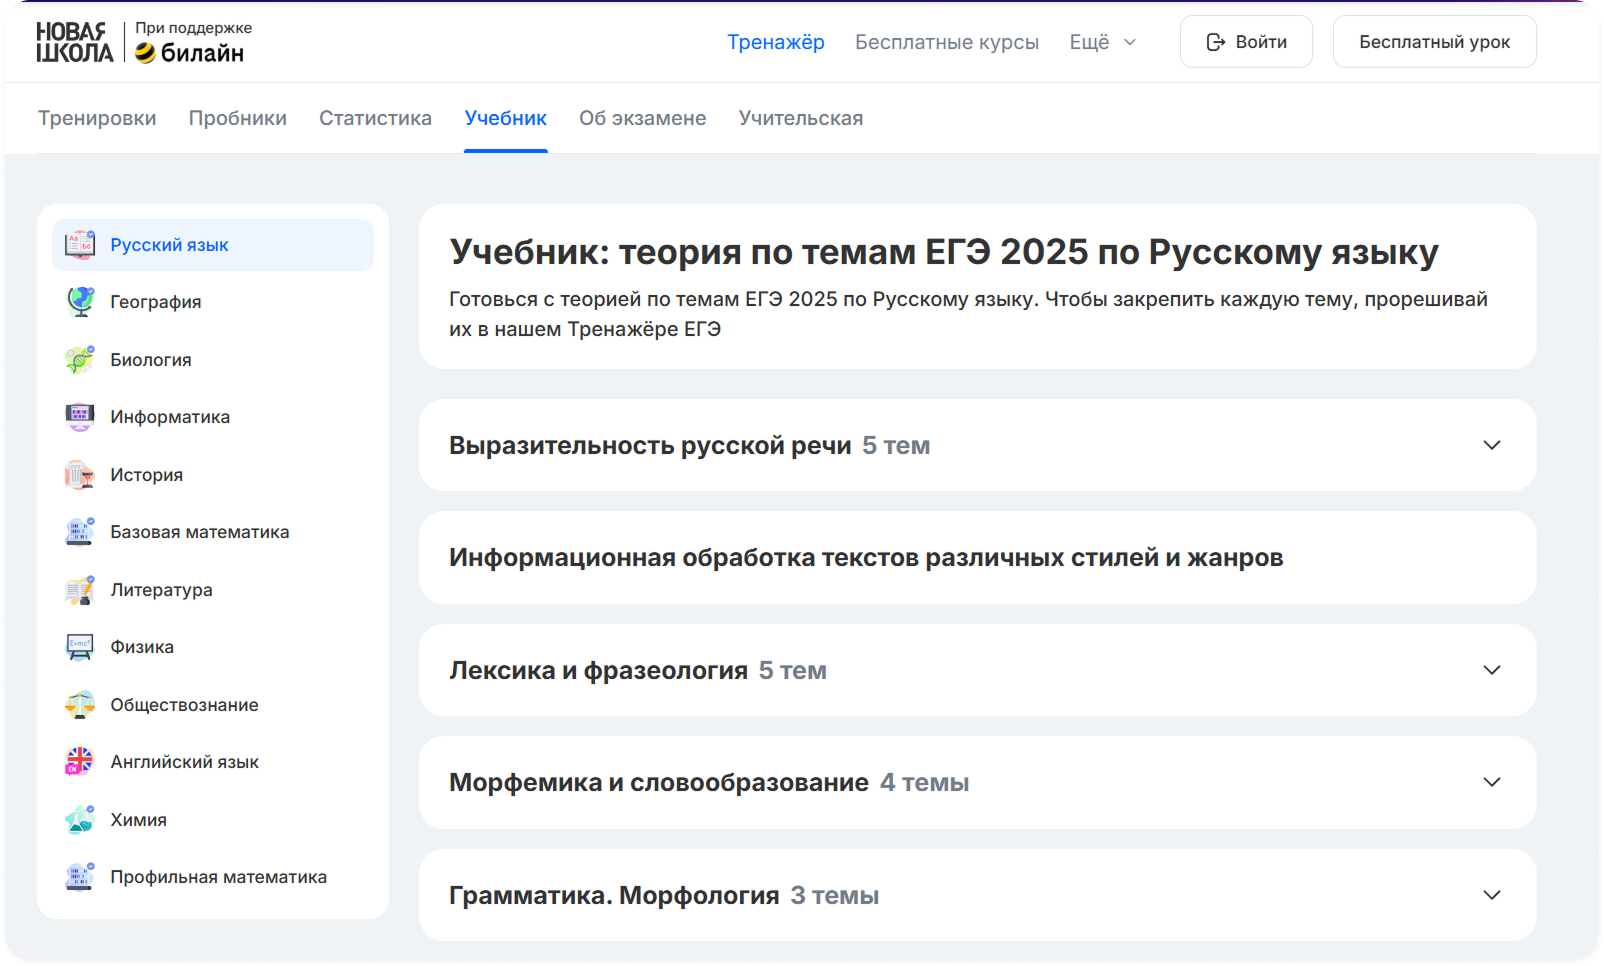Open Бесплатные курсы in top navigation
Screen dimensions: 1604x966
tap(947, 42)
